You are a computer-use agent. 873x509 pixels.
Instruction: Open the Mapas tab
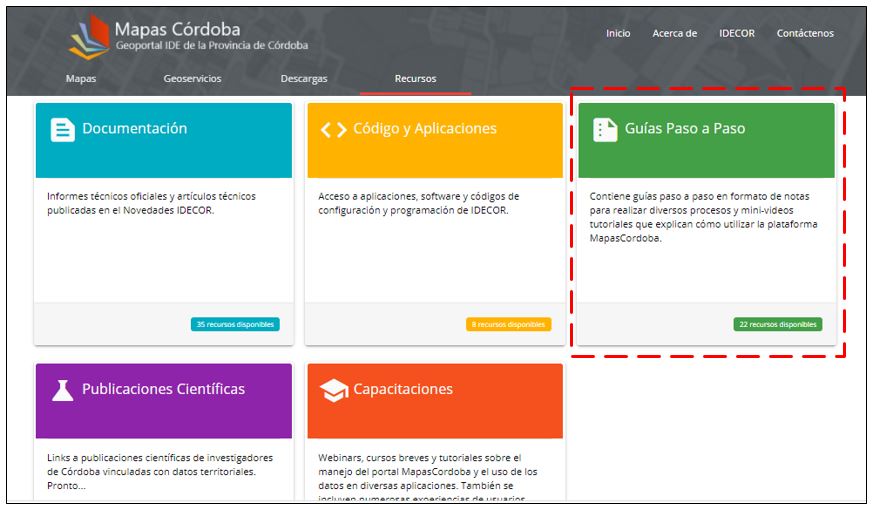[81, 79]
